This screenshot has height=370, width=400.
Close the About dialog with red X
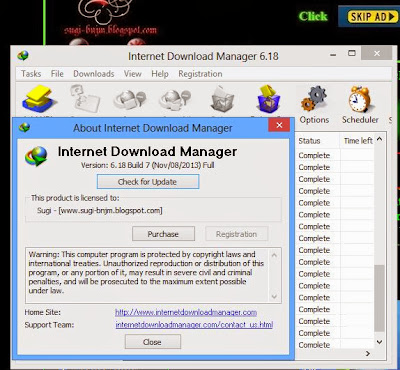point(279,125)
